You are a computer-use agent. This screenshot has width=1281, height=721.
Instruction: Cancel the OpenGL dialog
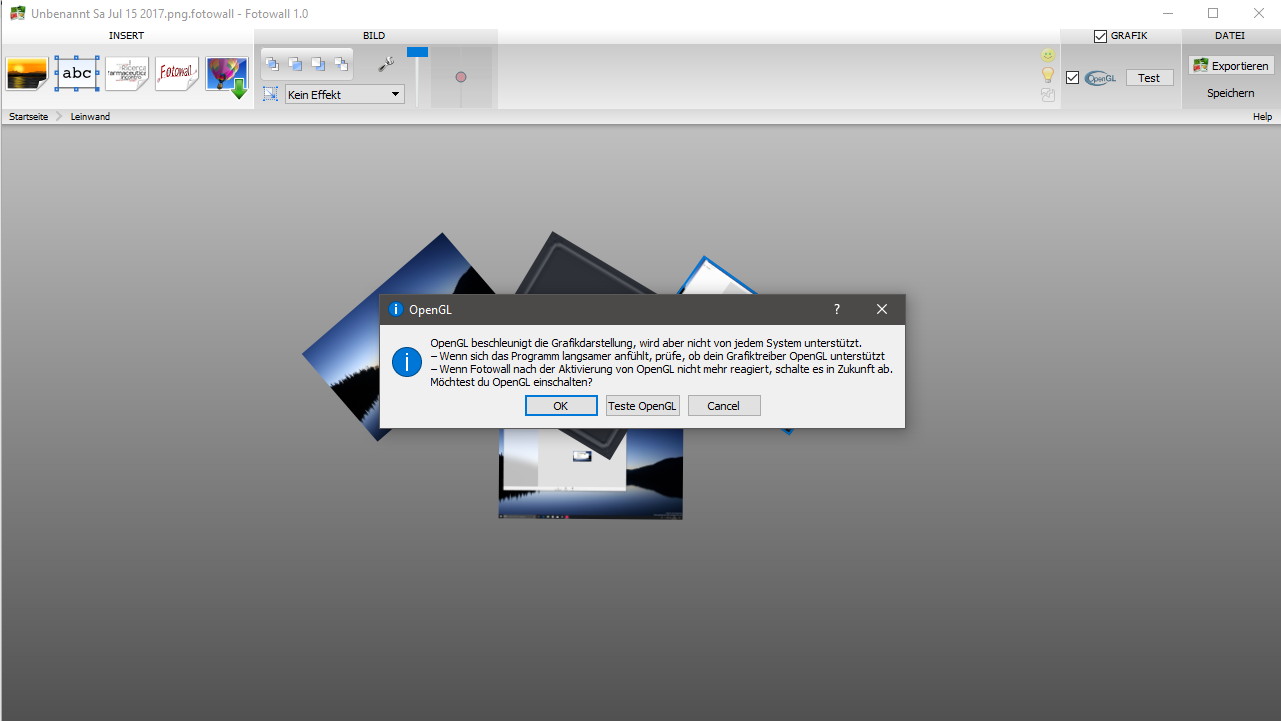click(724, 406)
